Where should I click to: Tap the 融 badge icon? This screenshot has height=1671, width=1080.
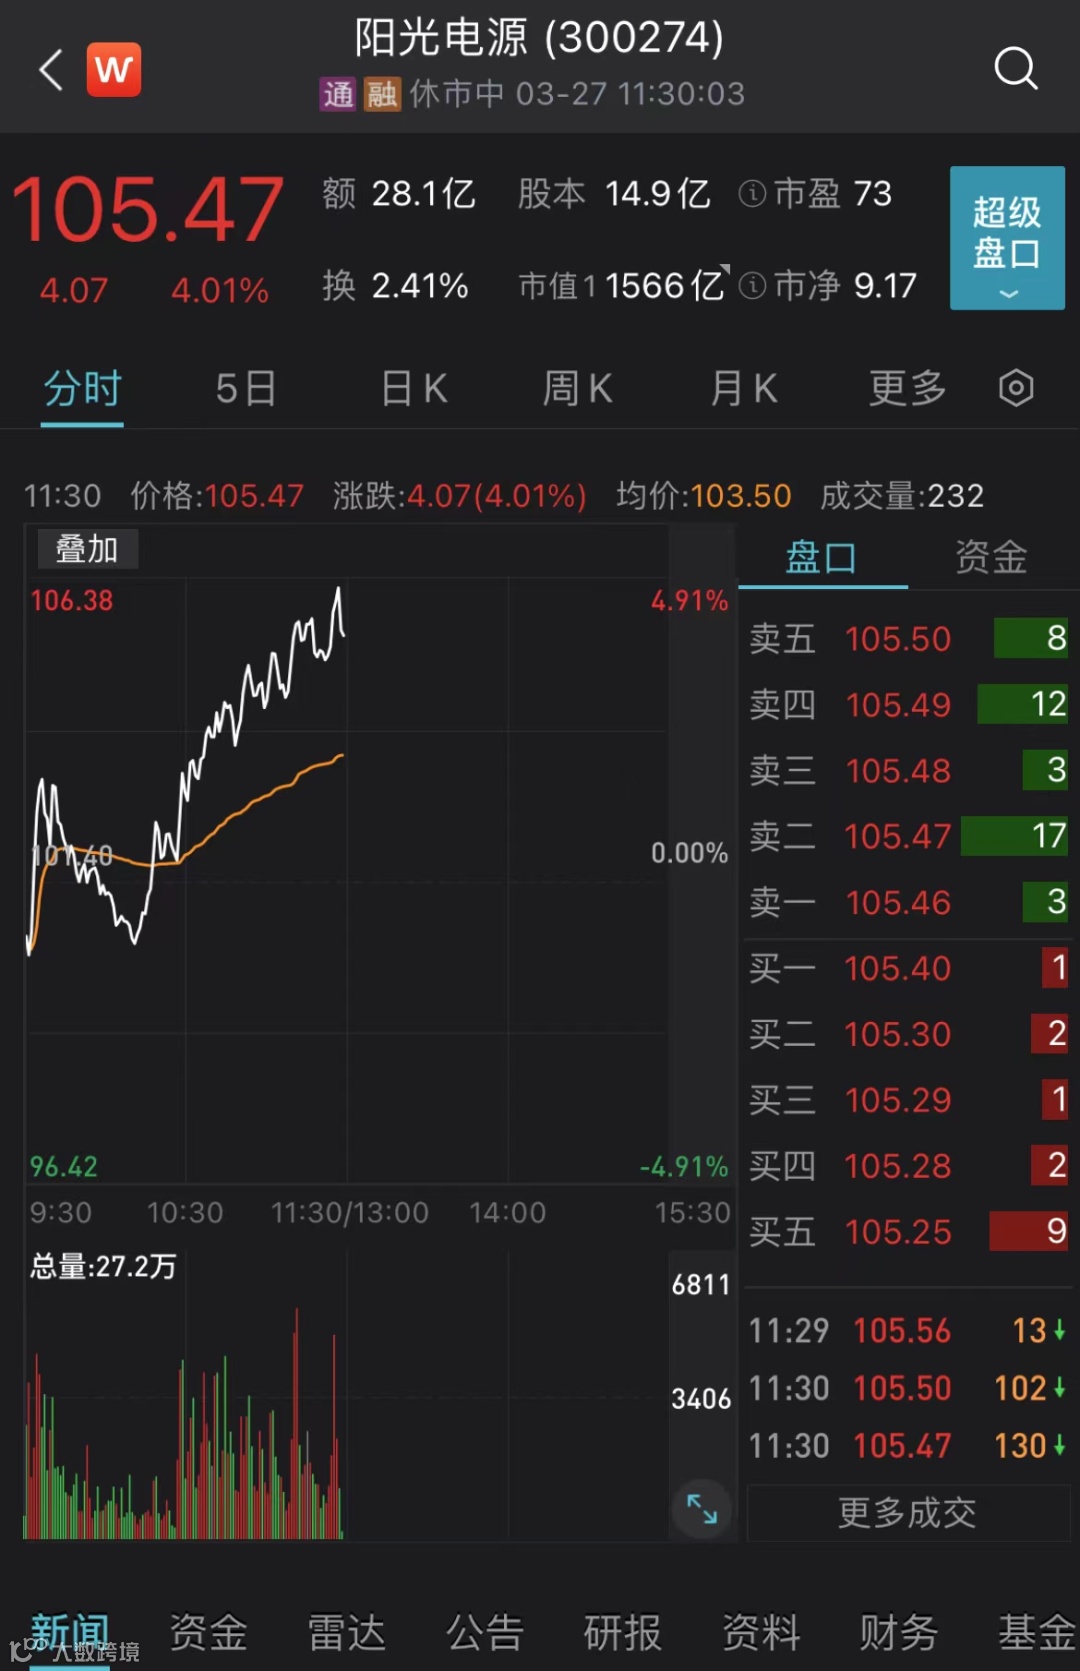tap(382, 94)
